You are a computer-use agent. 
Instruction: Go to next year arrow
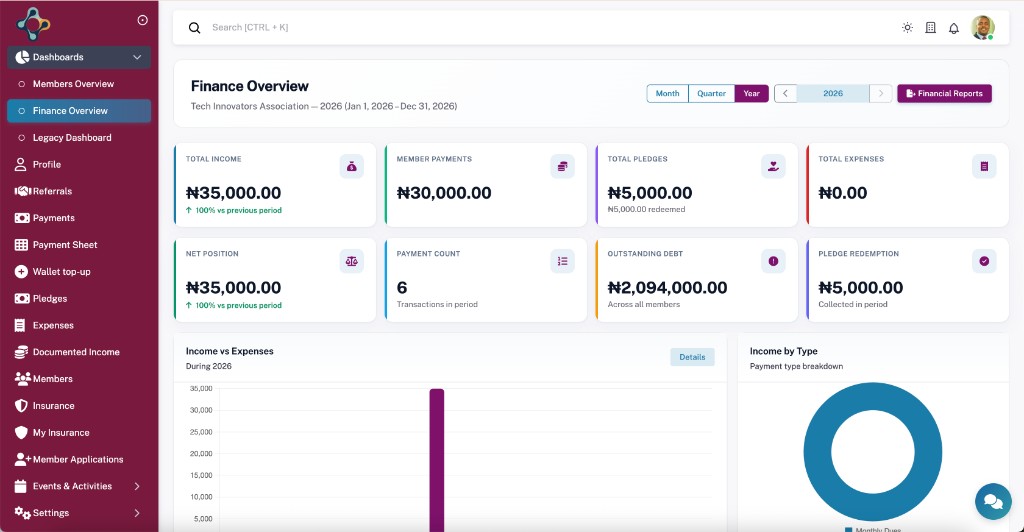tap(880, 93)
